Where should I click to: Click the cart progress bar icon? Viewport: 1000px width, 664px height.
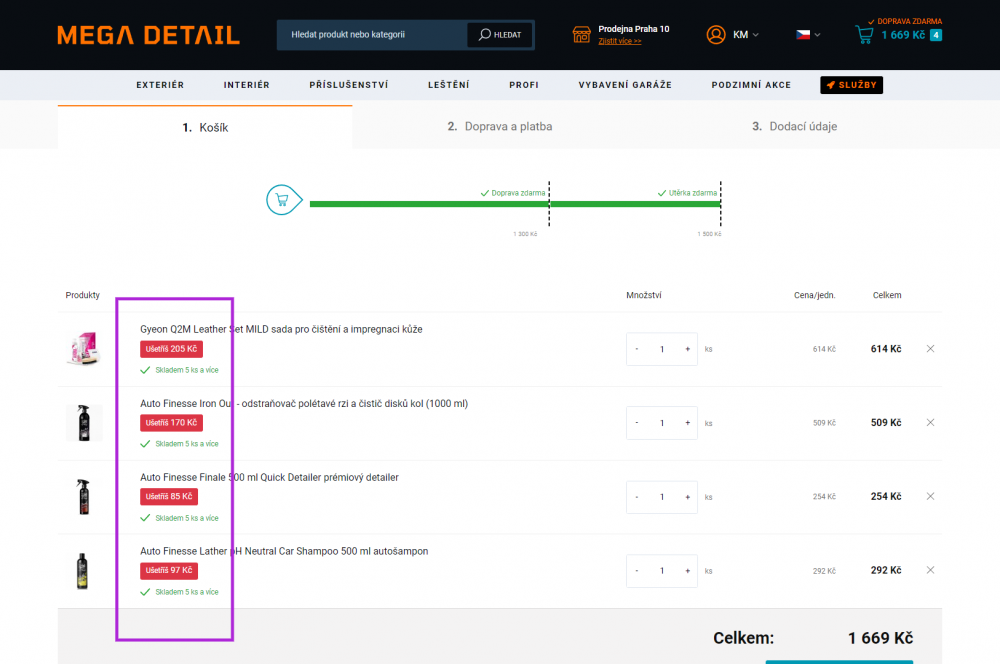[x=283, y=200]
